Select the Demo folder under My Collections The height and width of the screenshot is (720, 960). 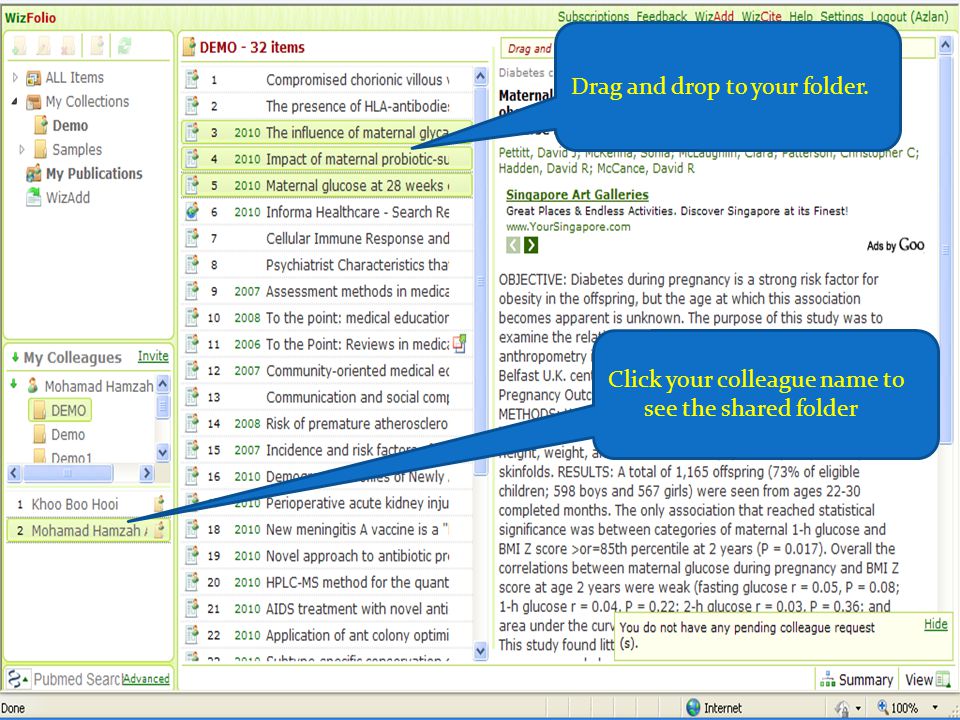[x=70, y=126]
